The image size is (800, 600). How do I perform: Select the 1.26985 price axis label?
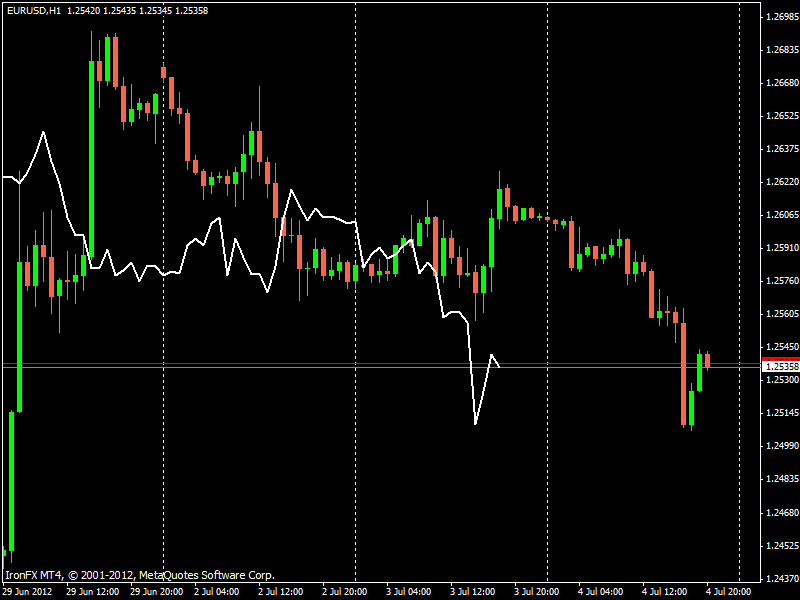pyautogui.click(x=780, y=17)
